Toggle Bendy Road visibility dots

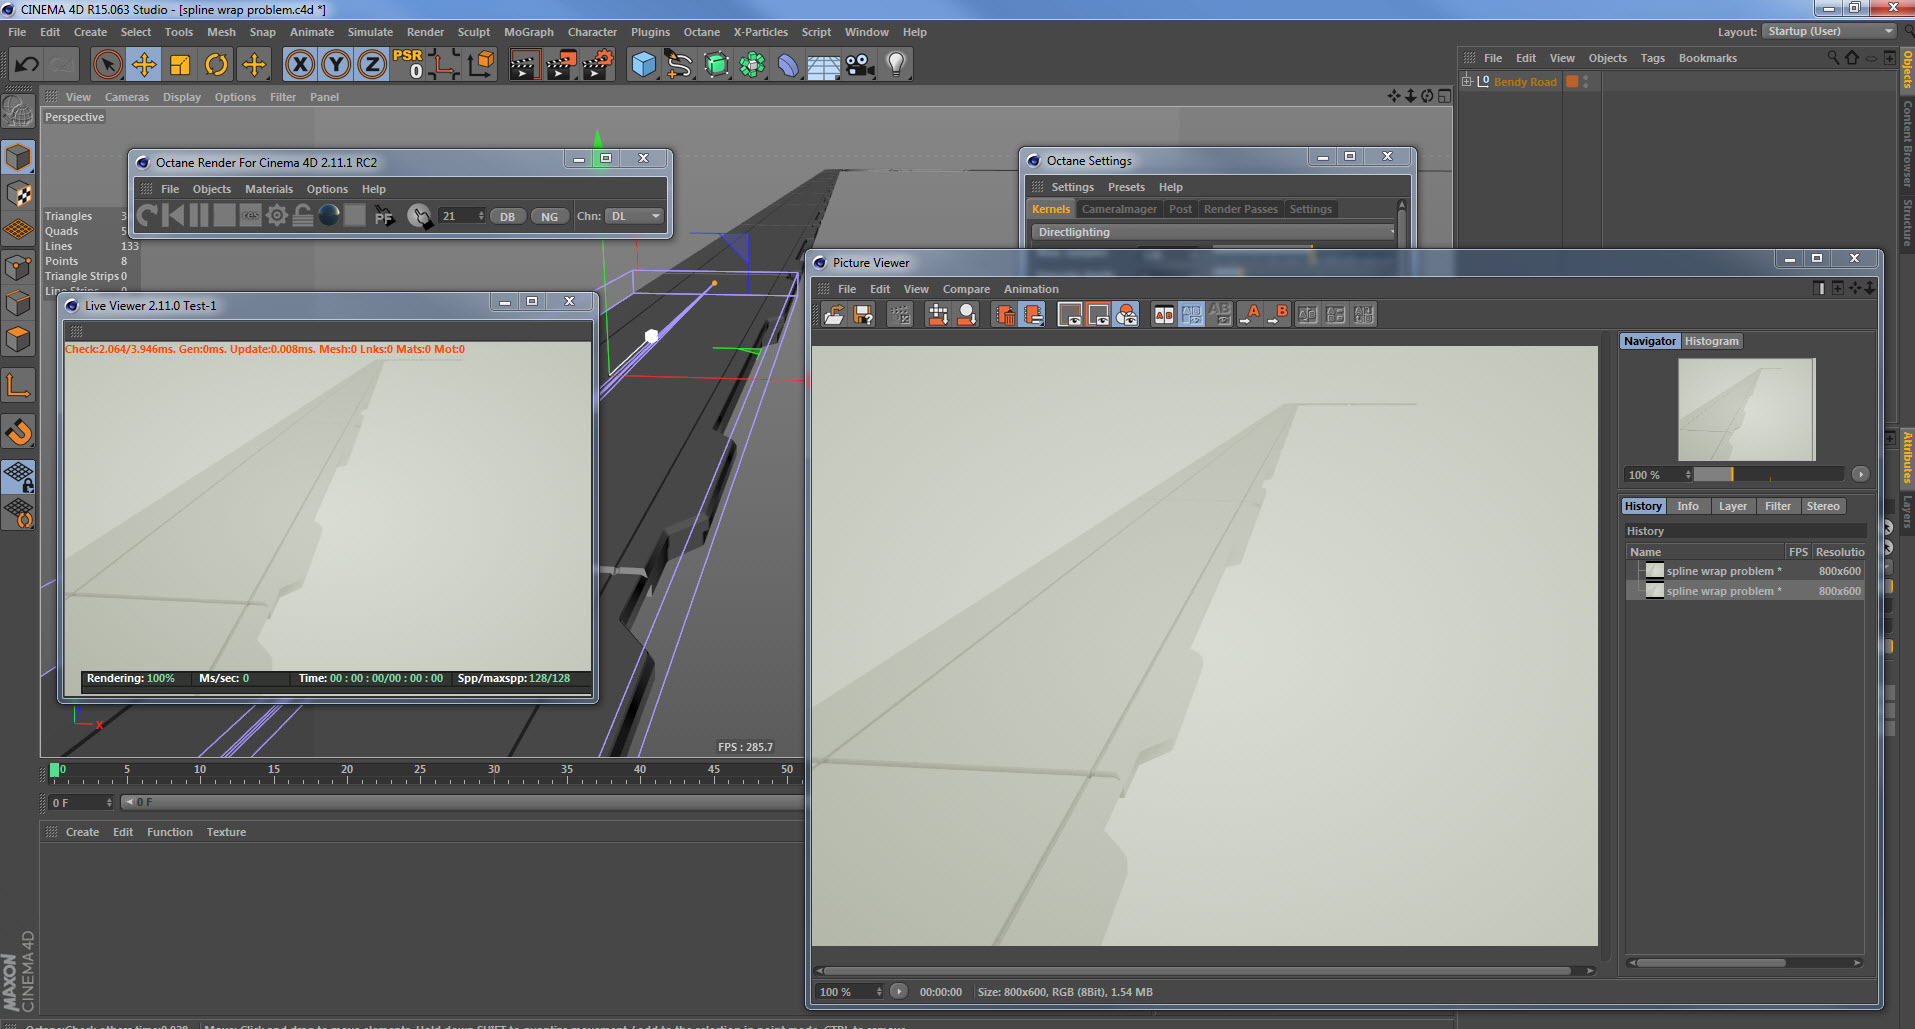[x=1586, y=82]
